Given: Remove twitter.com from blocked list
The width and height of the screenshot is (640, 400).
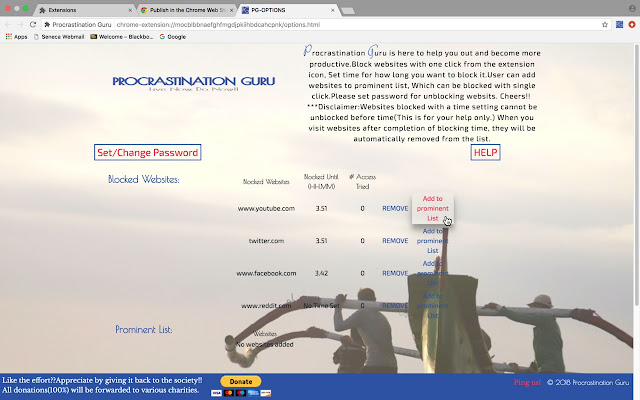Looking at the screenshot, I should (x=395, y=241).
